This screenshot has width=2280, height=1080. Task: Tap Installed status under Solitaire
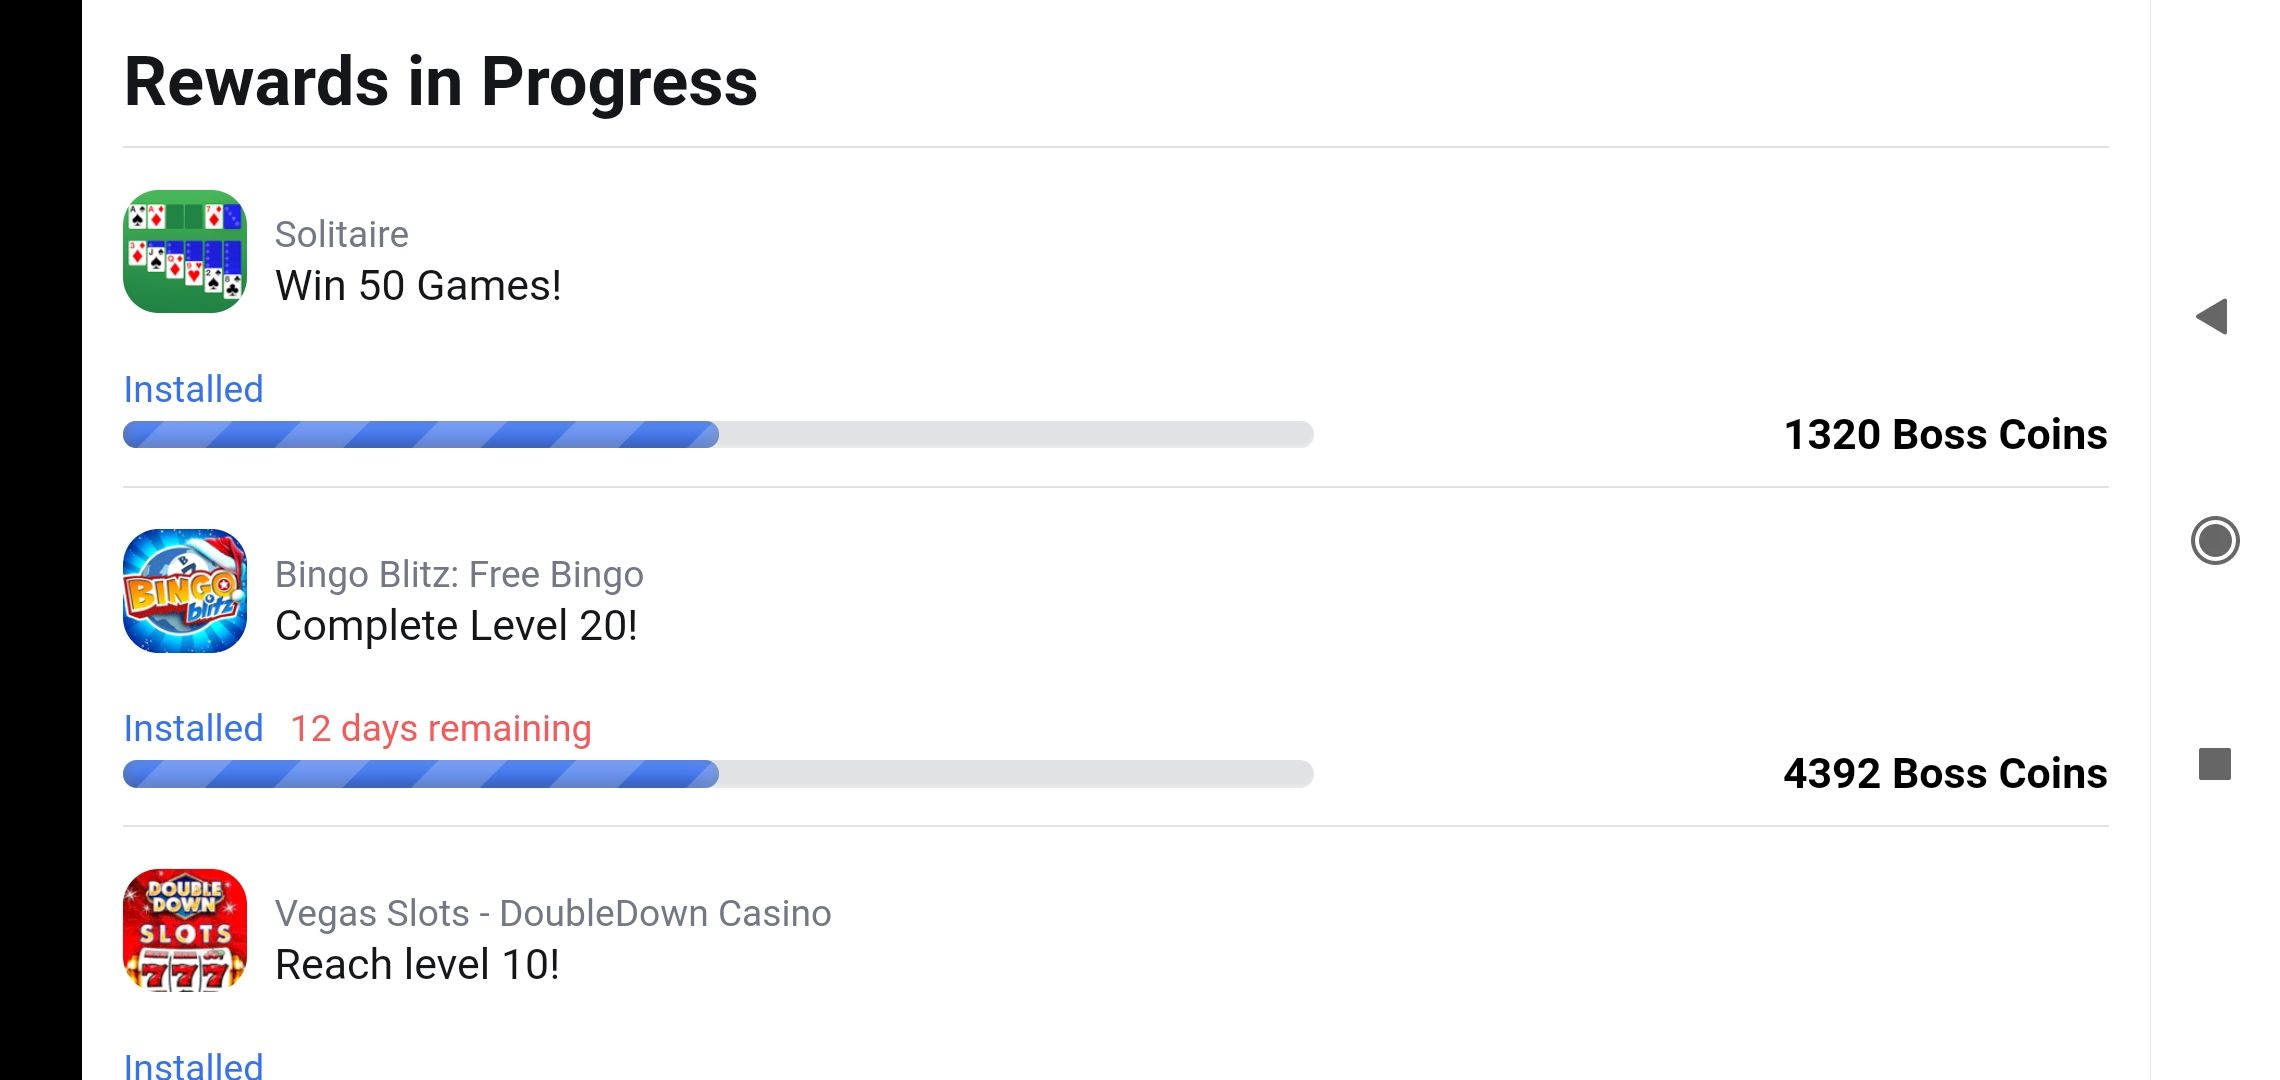coord(193,389)
